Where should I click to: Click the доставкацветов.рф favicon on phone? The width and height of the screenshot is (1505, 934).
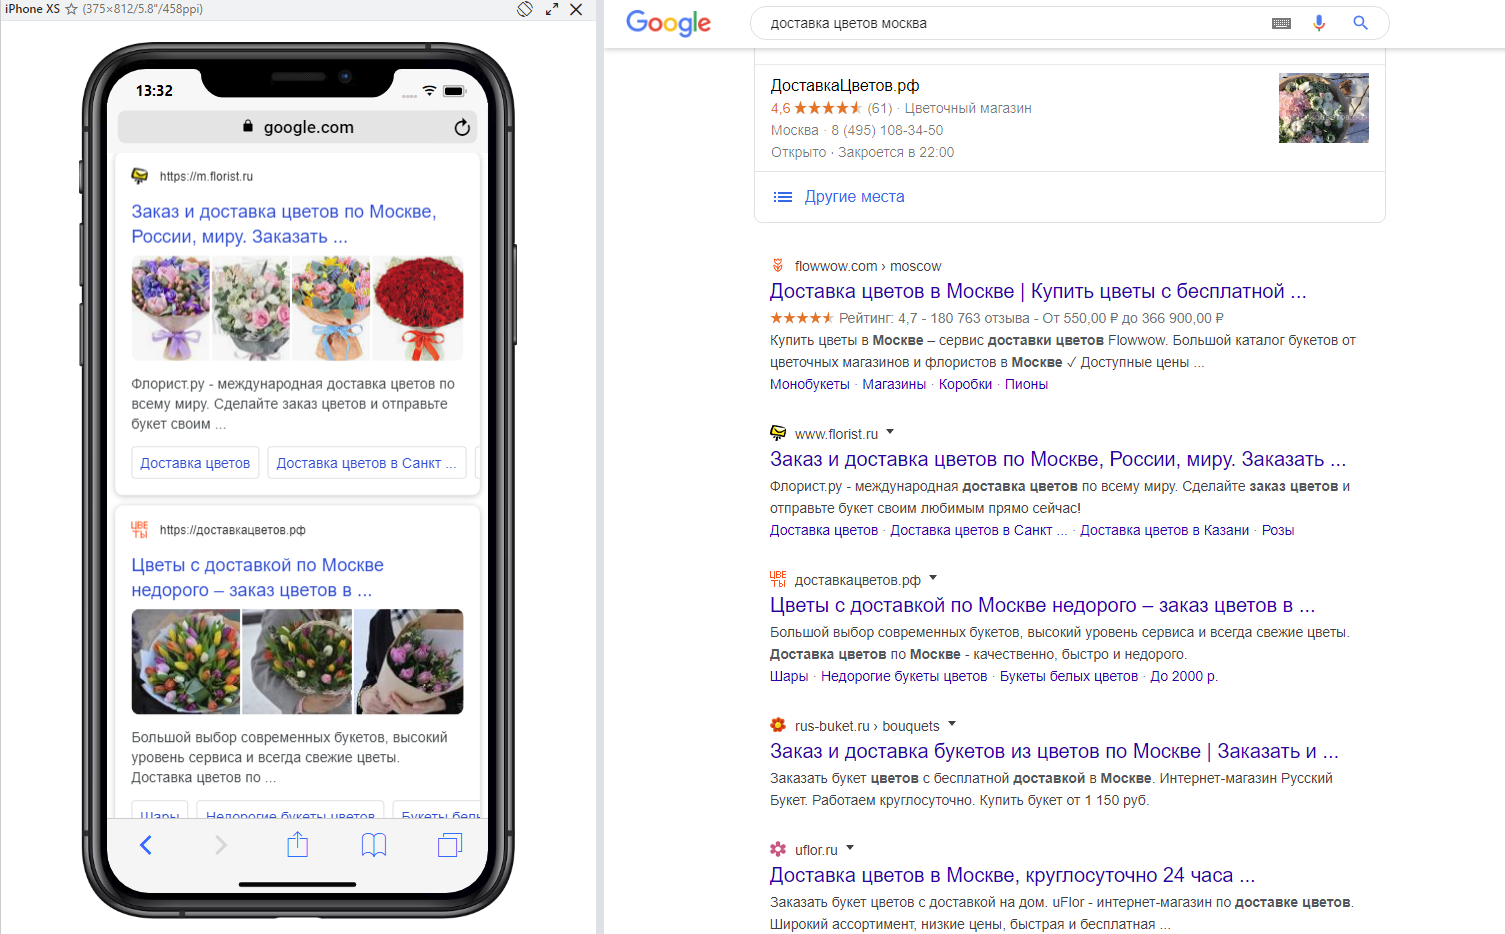[x=140, y=529]
